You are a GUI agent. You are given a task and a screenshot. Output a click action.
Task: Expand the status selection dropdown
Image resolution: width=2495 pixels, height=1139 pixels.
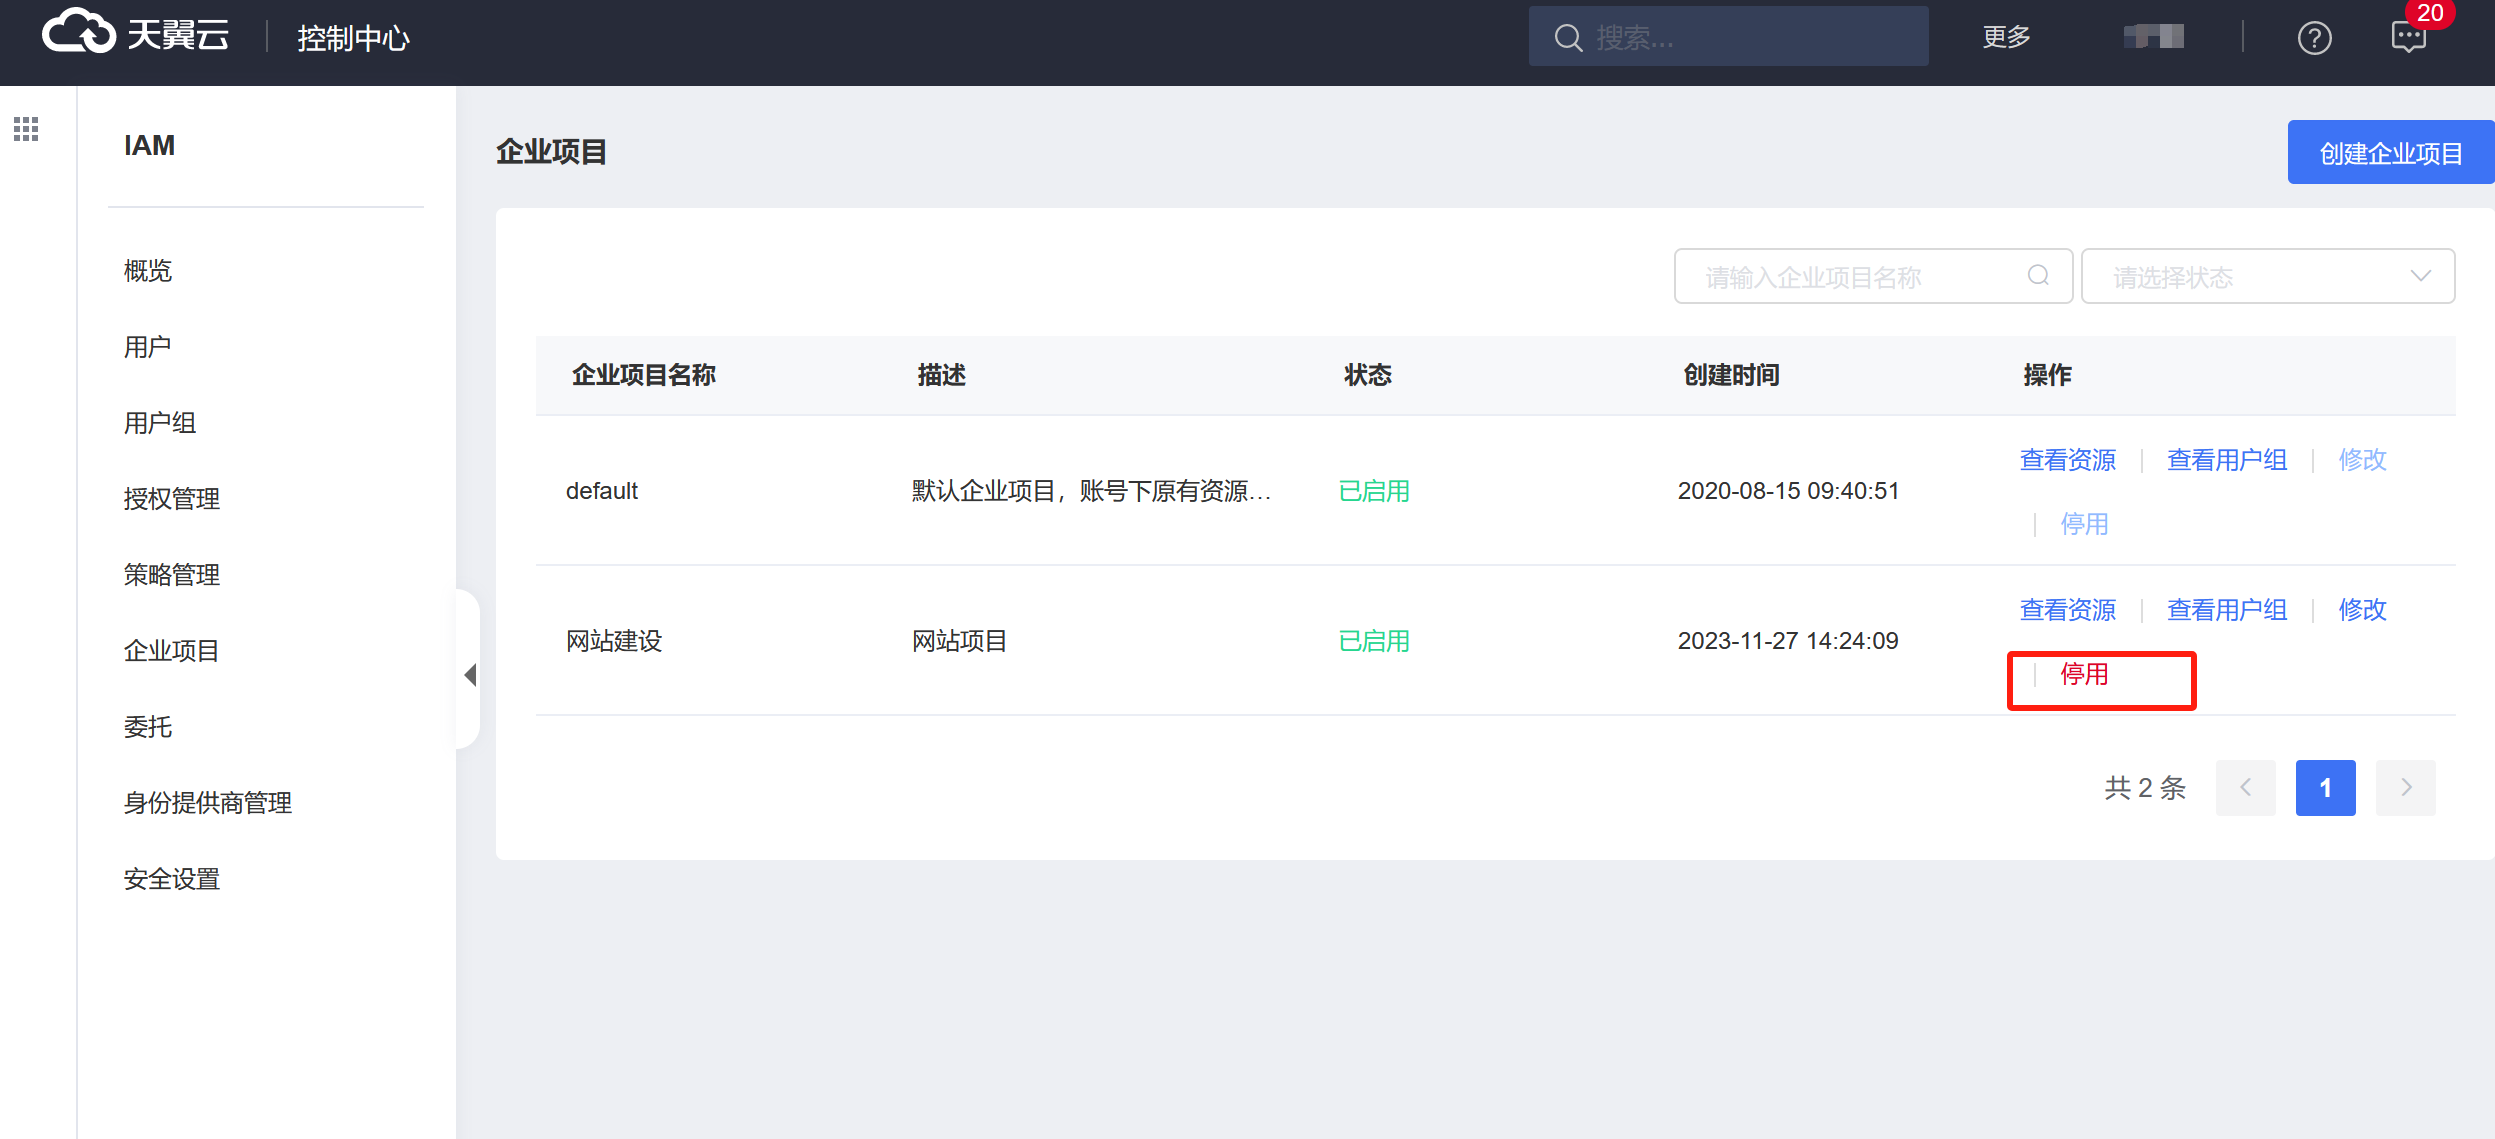(x=2267, y=276)
